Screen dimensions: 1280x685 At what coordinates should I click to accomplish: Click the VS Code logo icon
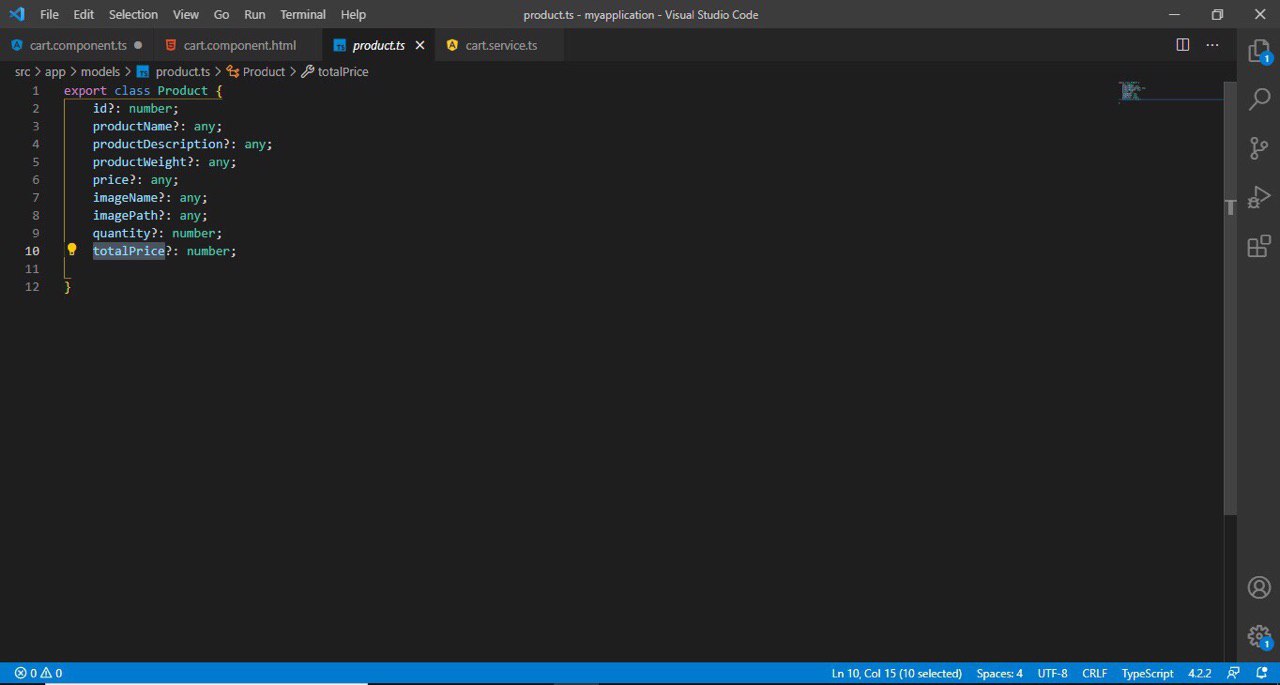16,14
